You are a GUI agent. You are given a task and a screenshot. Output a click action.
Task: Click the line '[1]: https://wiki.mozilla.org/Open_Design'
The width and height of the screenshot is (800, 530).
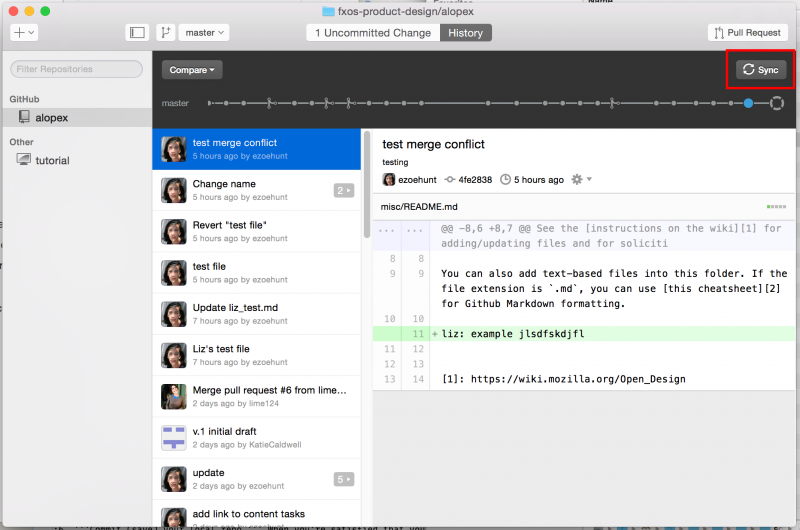pyautogui.click(x=564, y=379)
